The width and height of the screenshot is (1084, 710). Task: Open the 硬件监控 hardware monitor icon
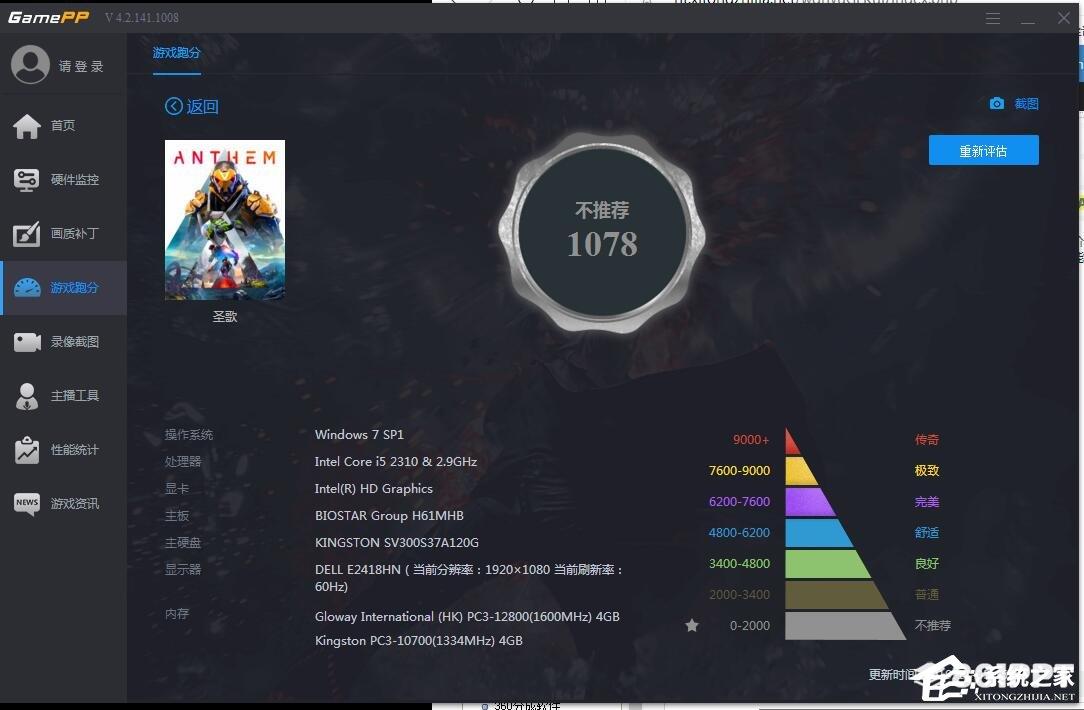click(x=26, y=180)
